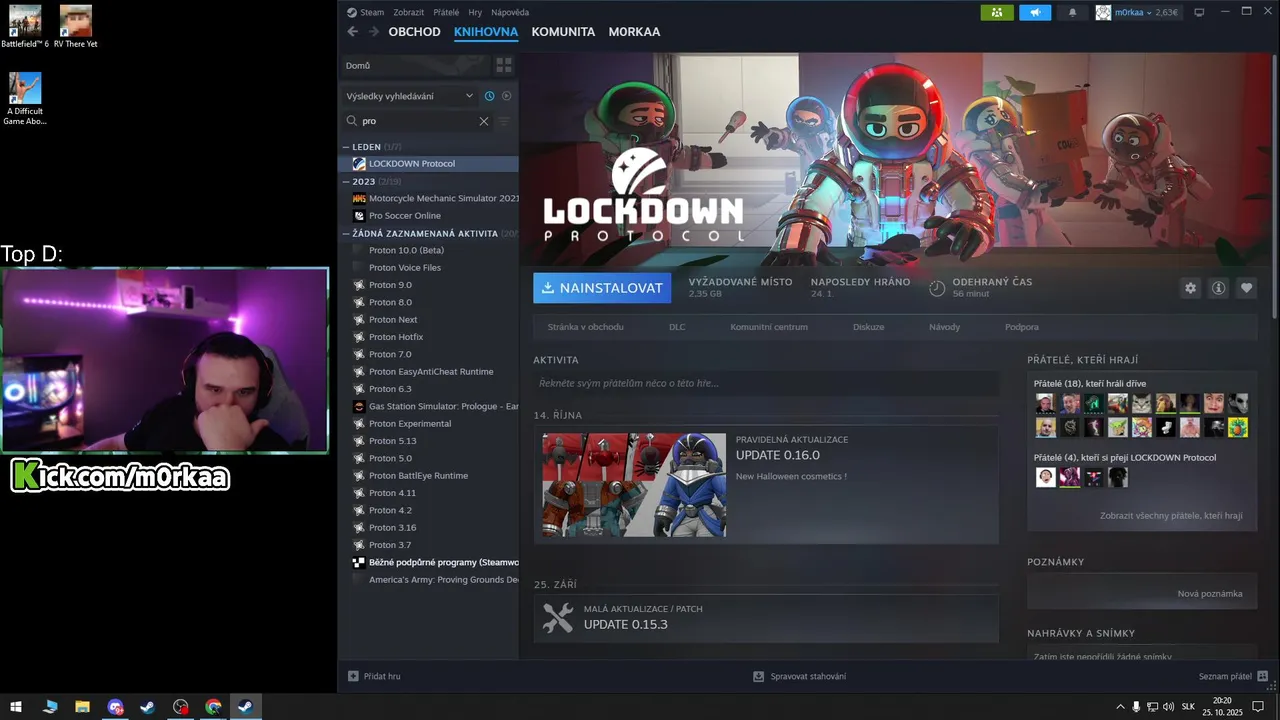Click the library search field
This screenshot has width=1280, height=720.
coord(417,121)
